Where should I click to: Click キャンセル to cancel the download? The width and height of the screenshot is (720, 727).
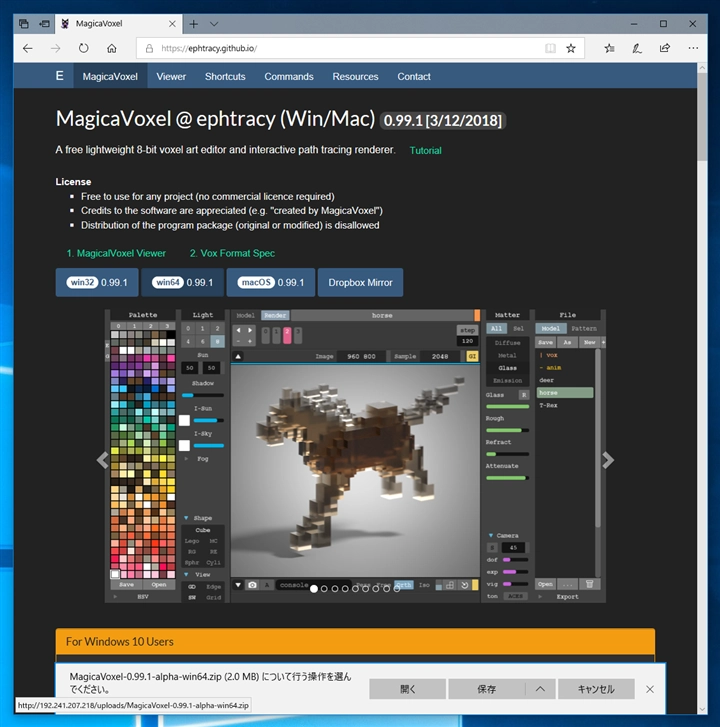(x=596, y=689)
